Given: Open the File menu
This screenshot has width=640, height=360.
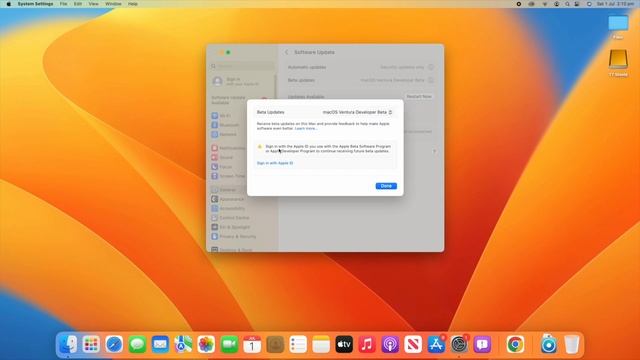Looking at the screenshot, I should [x=63, y=4].
